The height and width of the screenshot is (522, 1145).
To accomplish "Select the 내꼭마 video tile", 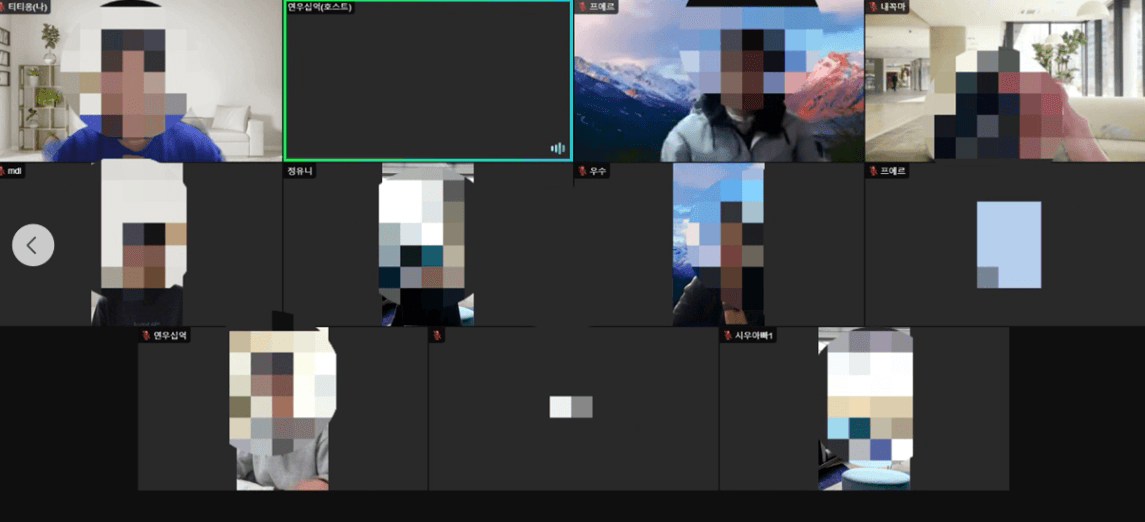I will 1005,80.
